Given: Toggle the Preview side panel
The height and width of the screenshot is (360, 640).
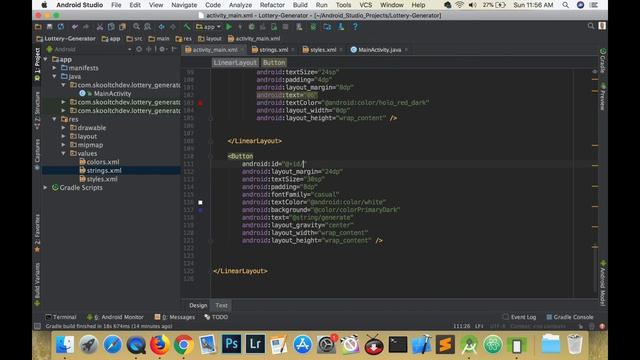Looking at the screenshot, I should [x=602, y=97].
